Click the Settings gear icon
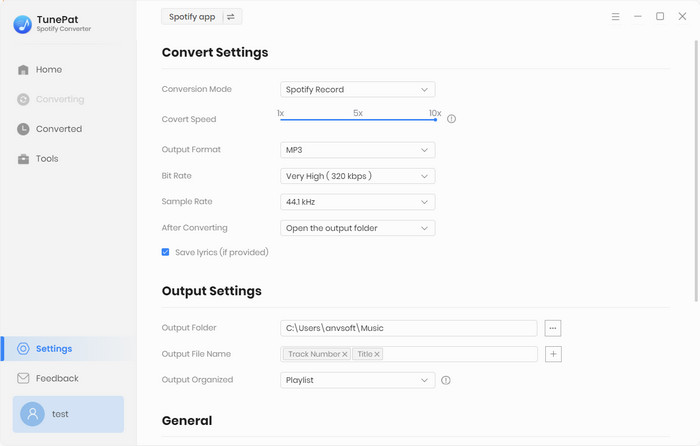700x446 pixels. click(x=23, y=349)
